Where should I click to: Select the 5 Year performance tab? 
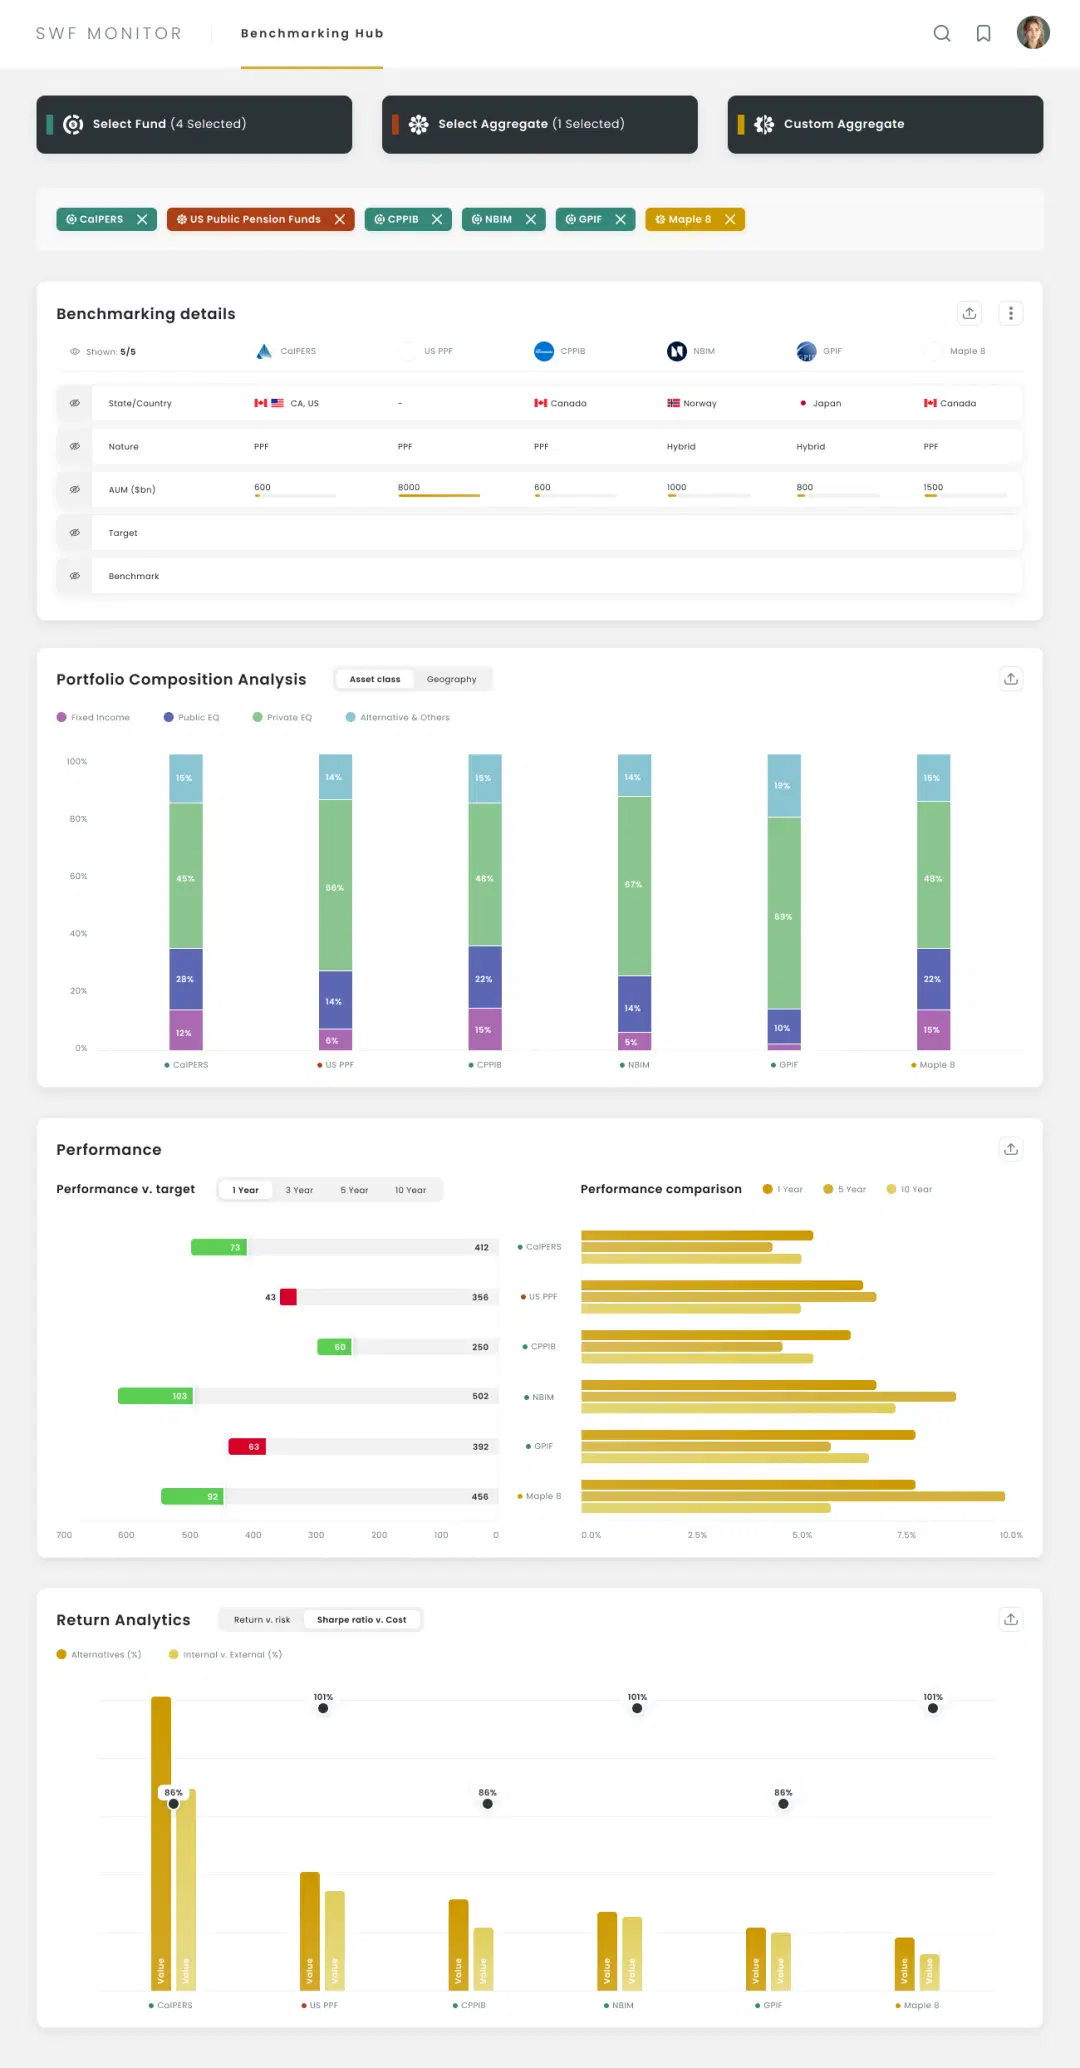tap(354, 1190)
